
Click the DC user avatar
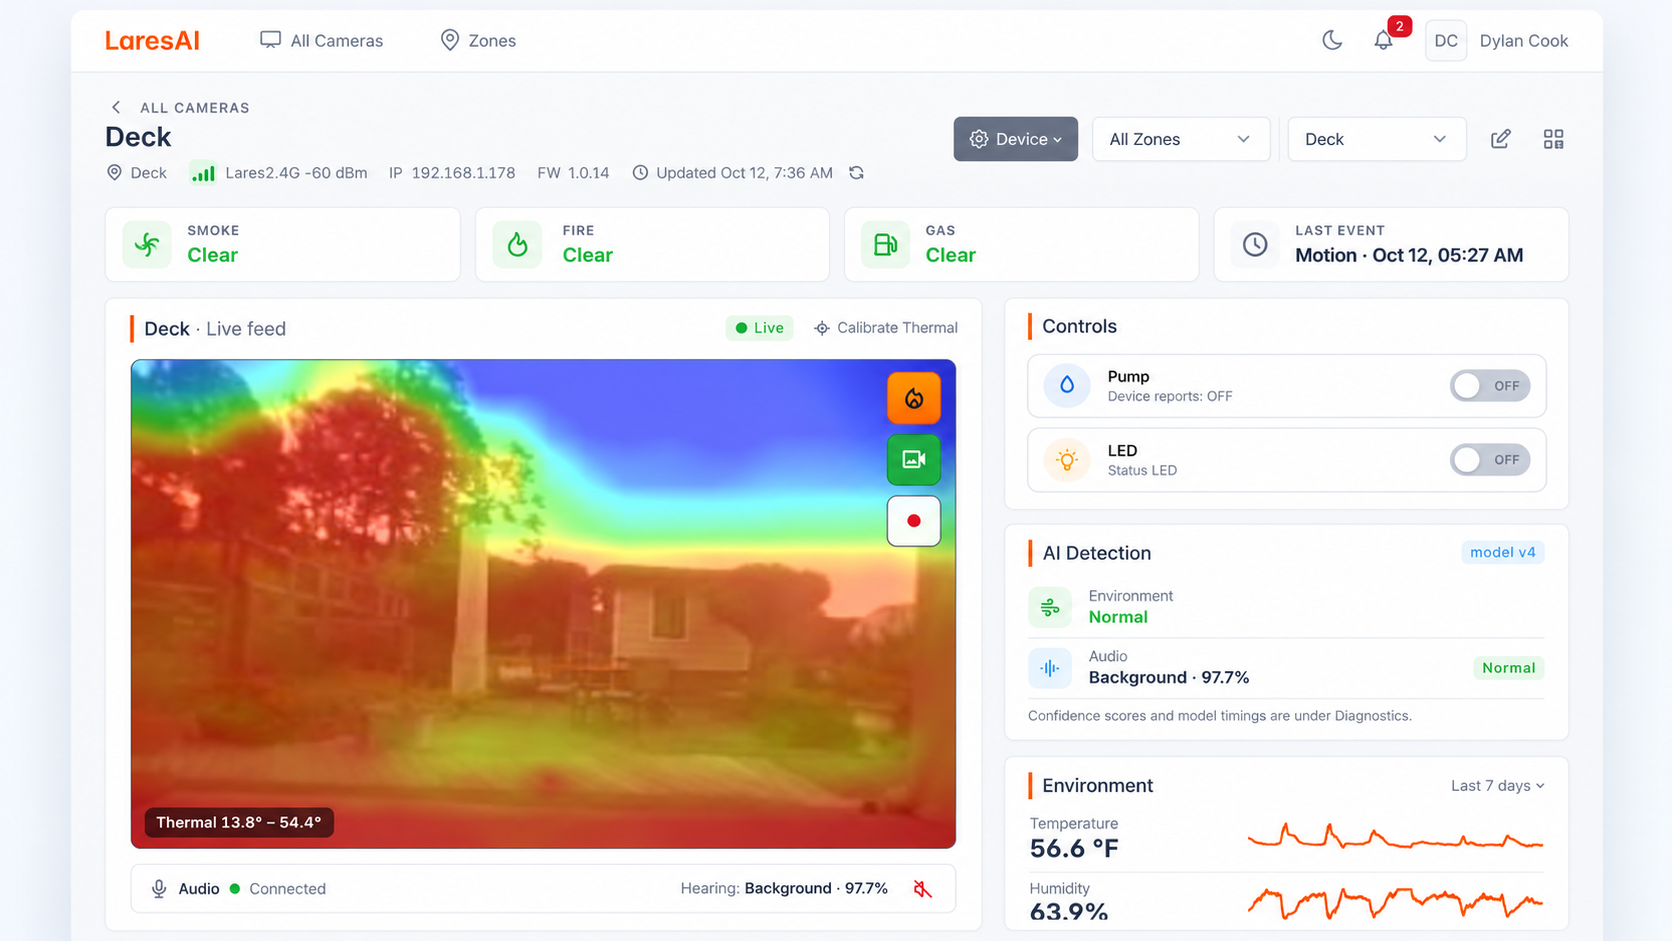pyautogui.click(x=1446, y=41)
